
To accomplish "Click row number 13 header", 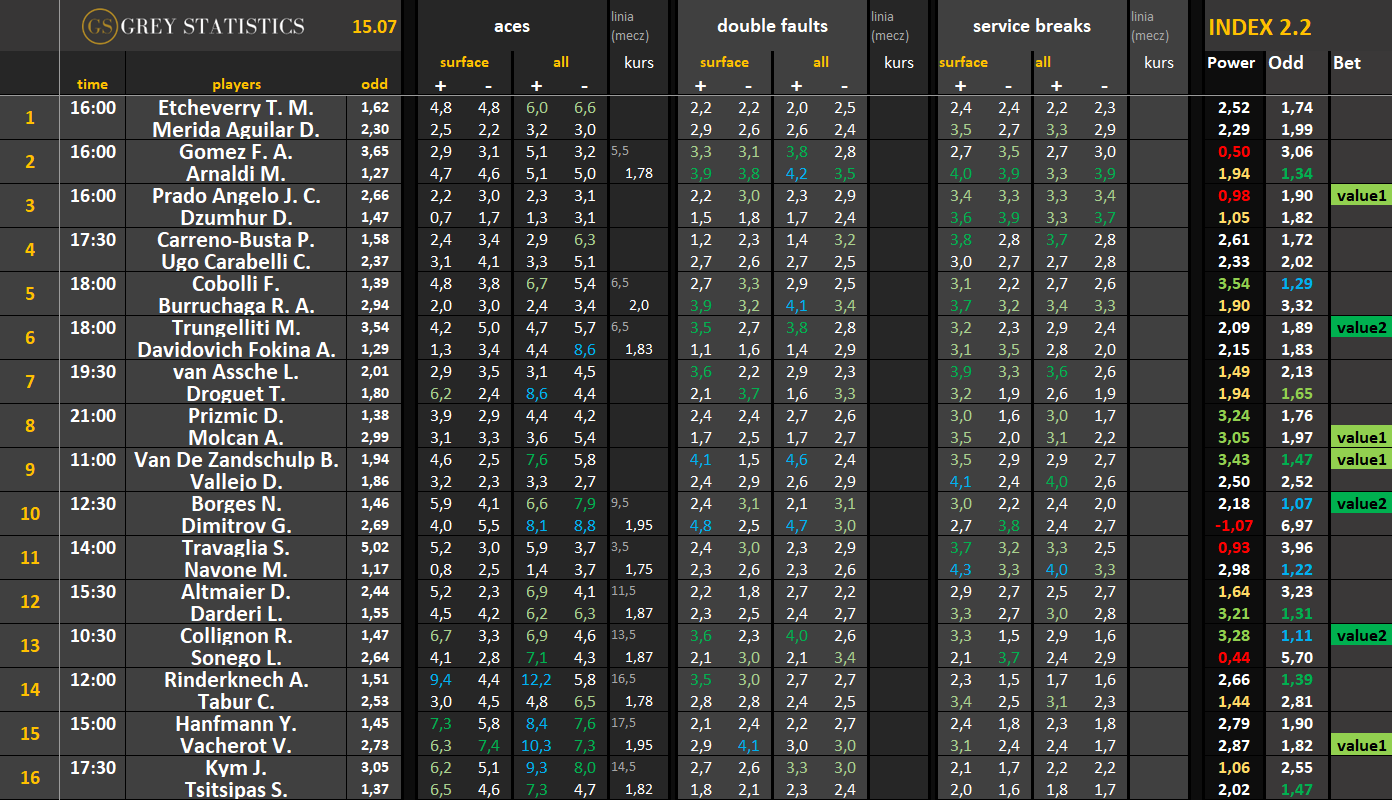I will tap(30, 646).
